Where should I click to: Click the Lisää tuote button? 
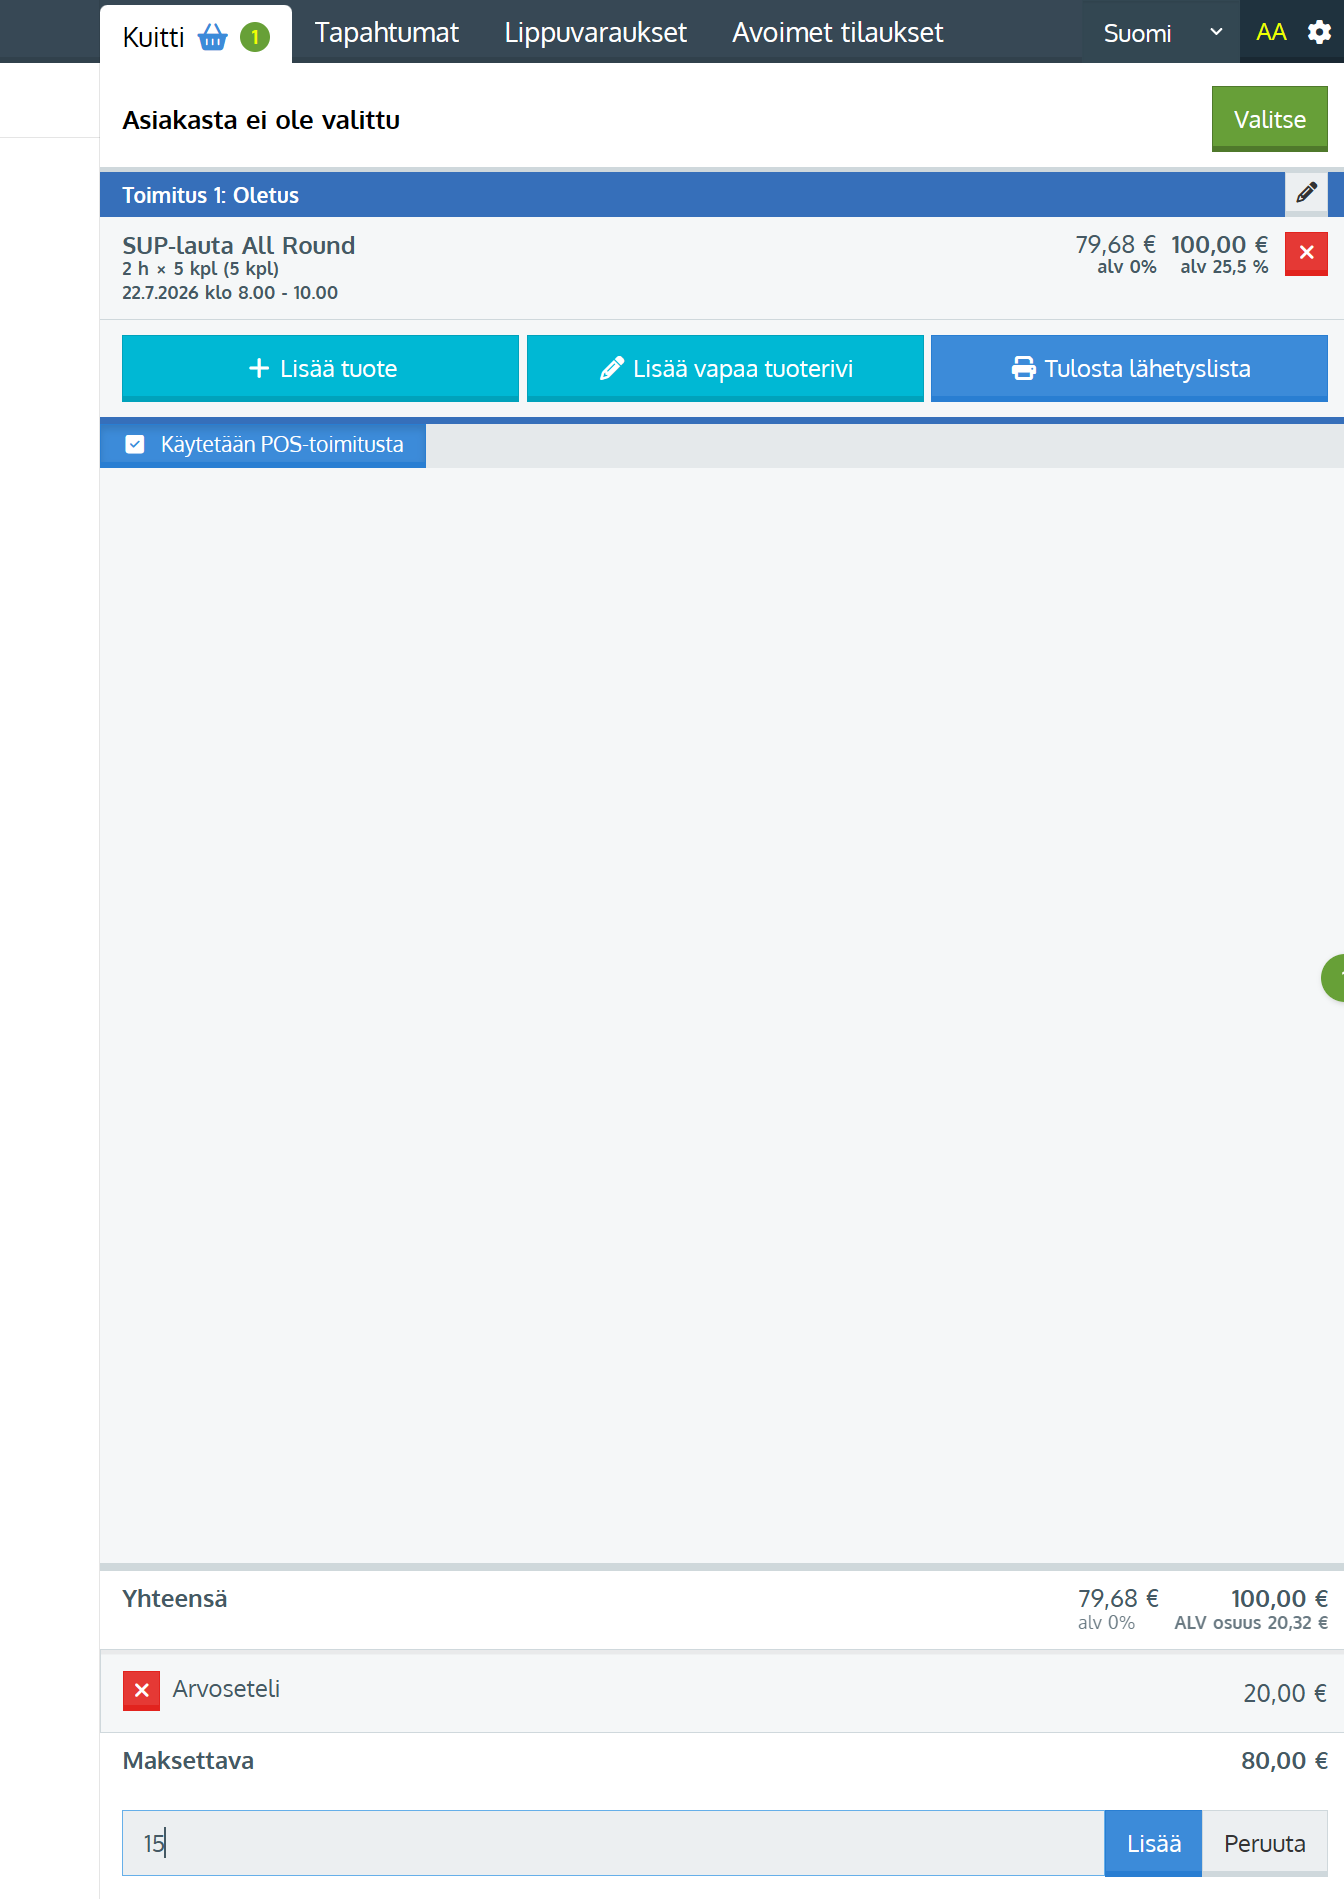point(320,368)
